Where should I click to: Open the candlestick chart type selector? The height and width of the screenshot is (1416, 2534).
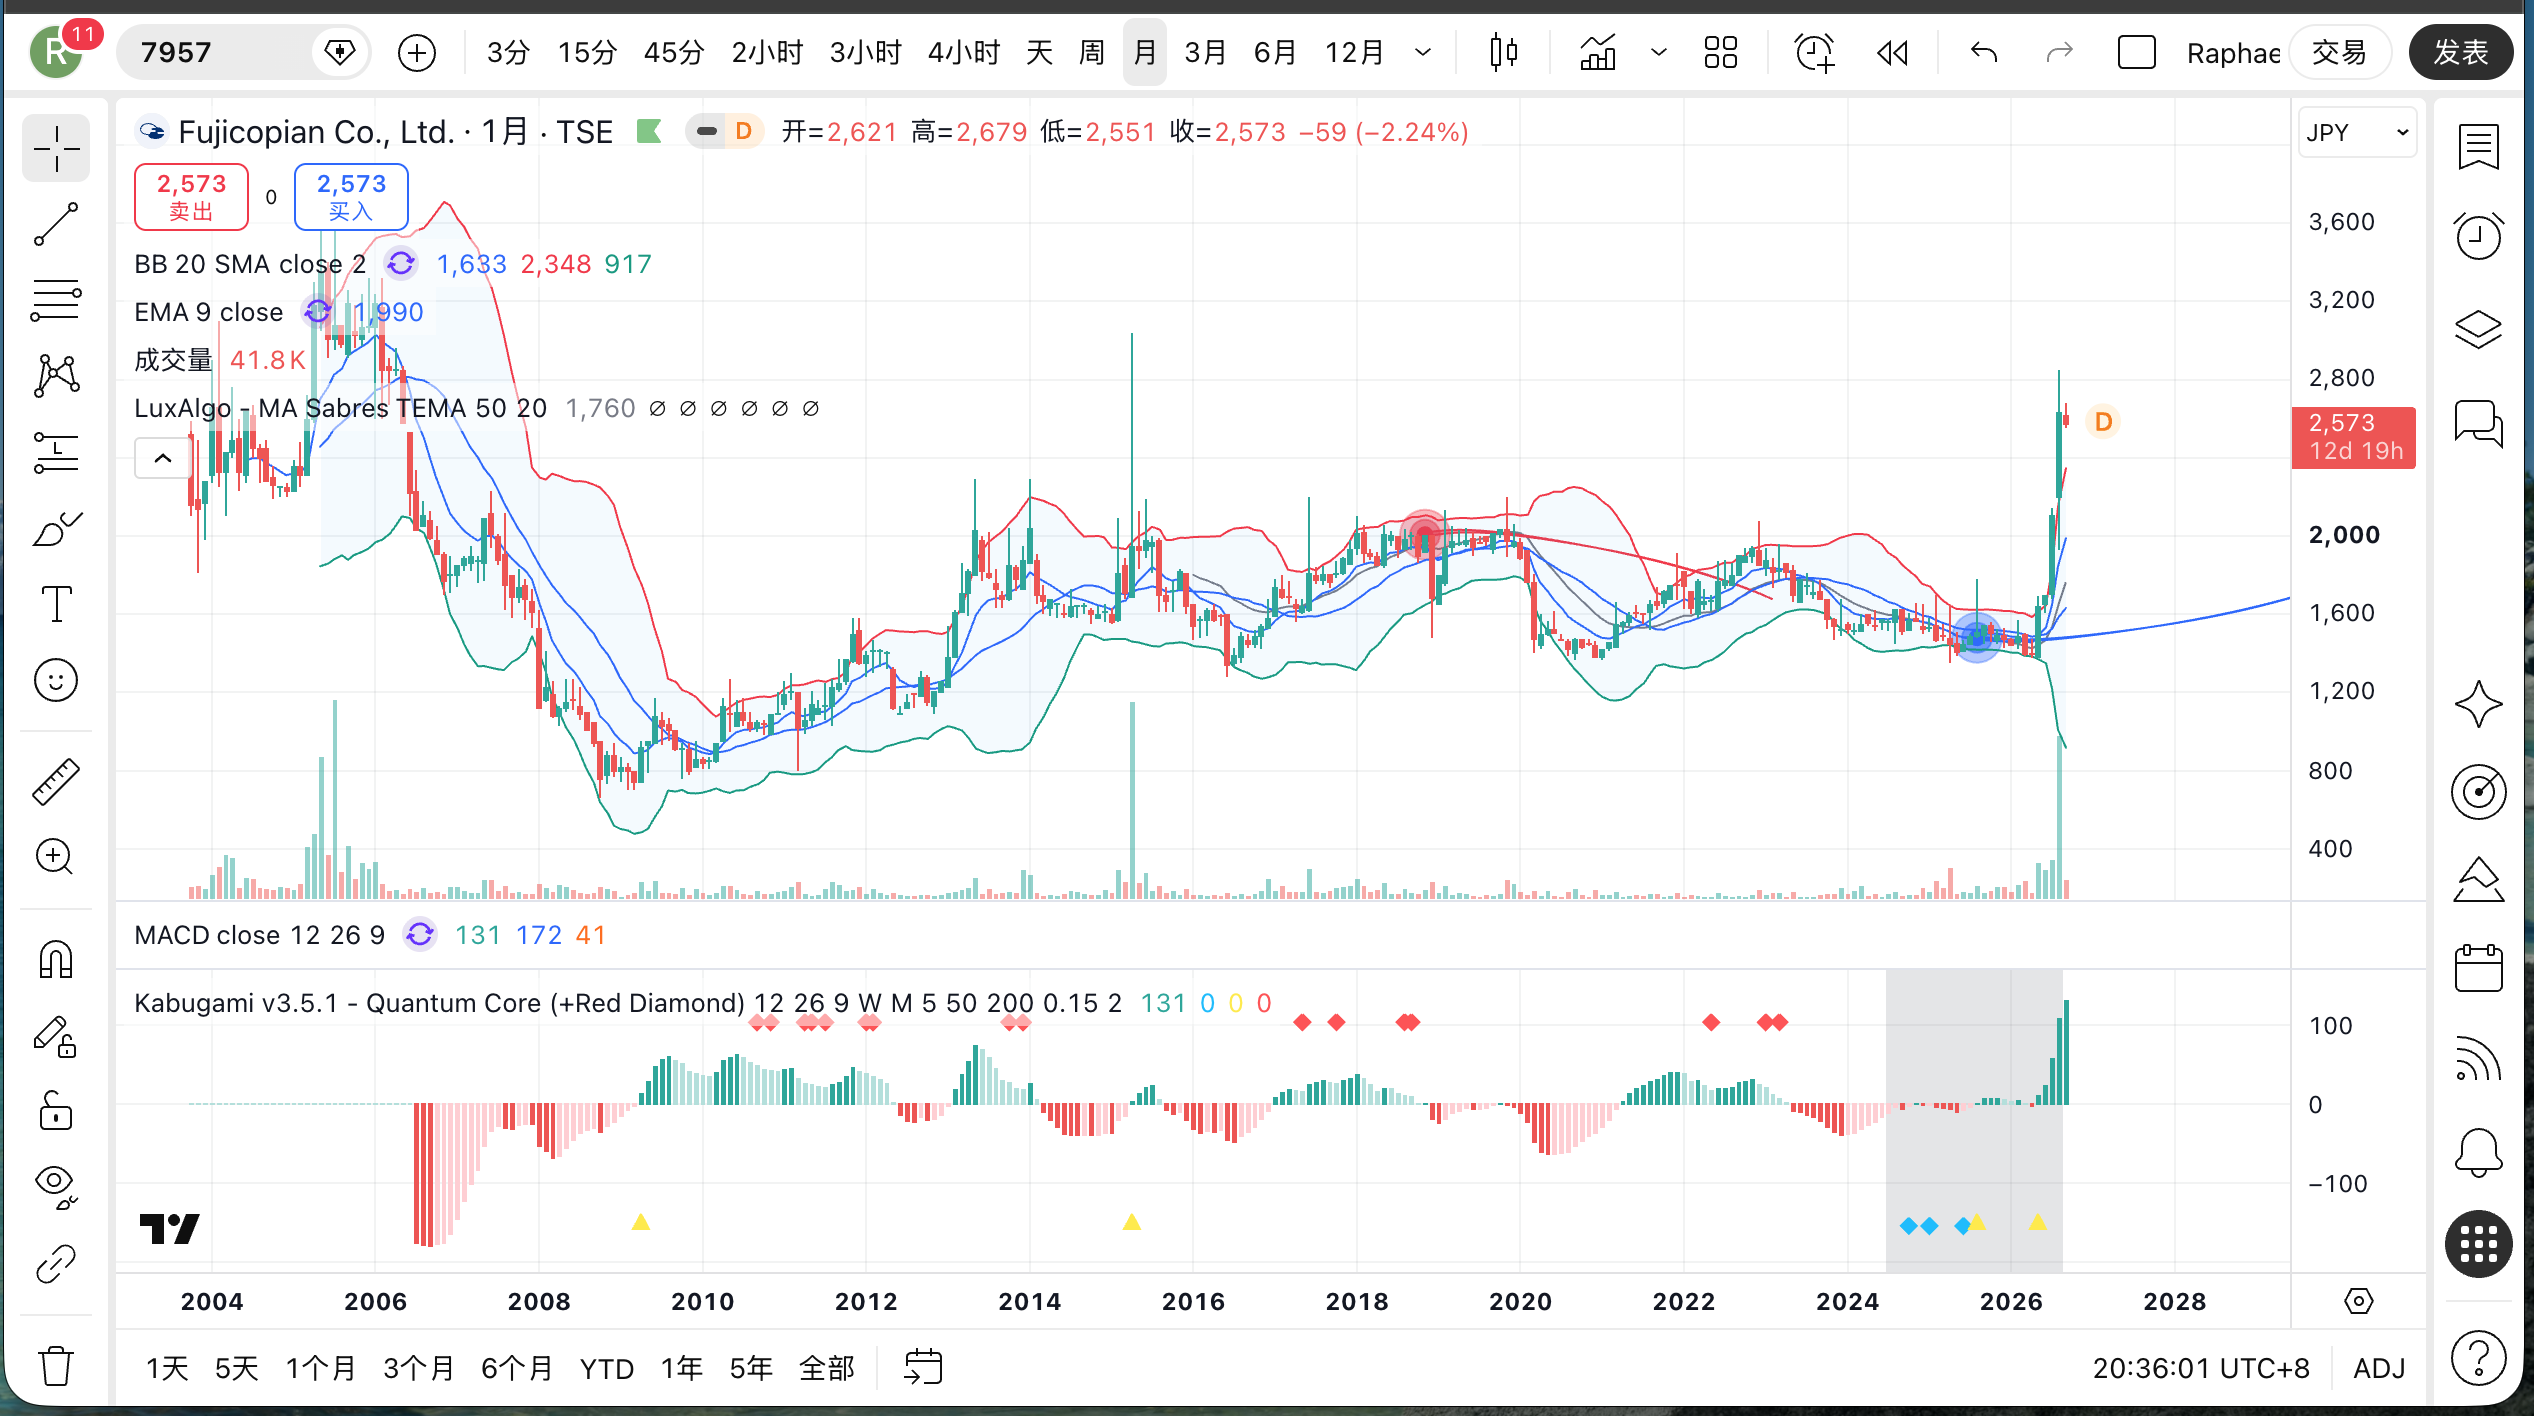(1503, 52)
